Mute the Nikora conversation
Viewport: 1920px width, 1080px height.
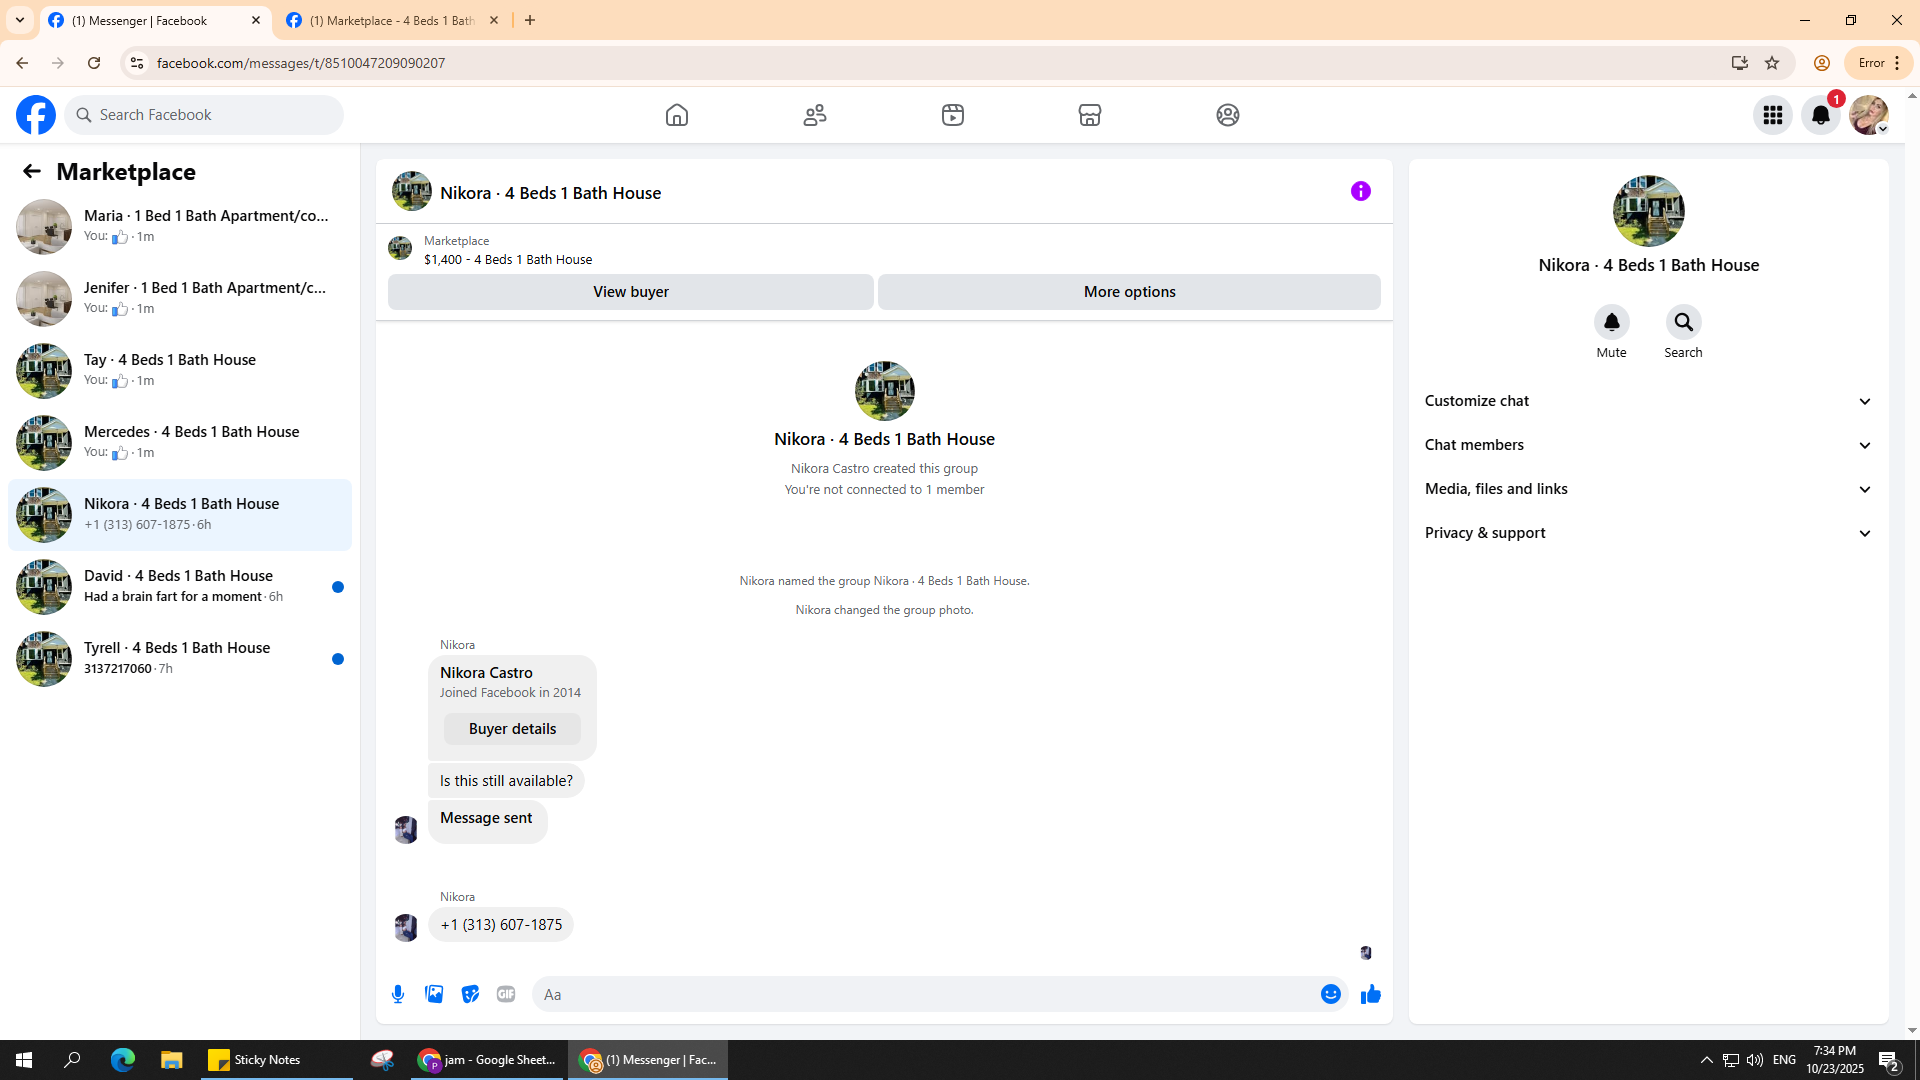coord(1611,323)
